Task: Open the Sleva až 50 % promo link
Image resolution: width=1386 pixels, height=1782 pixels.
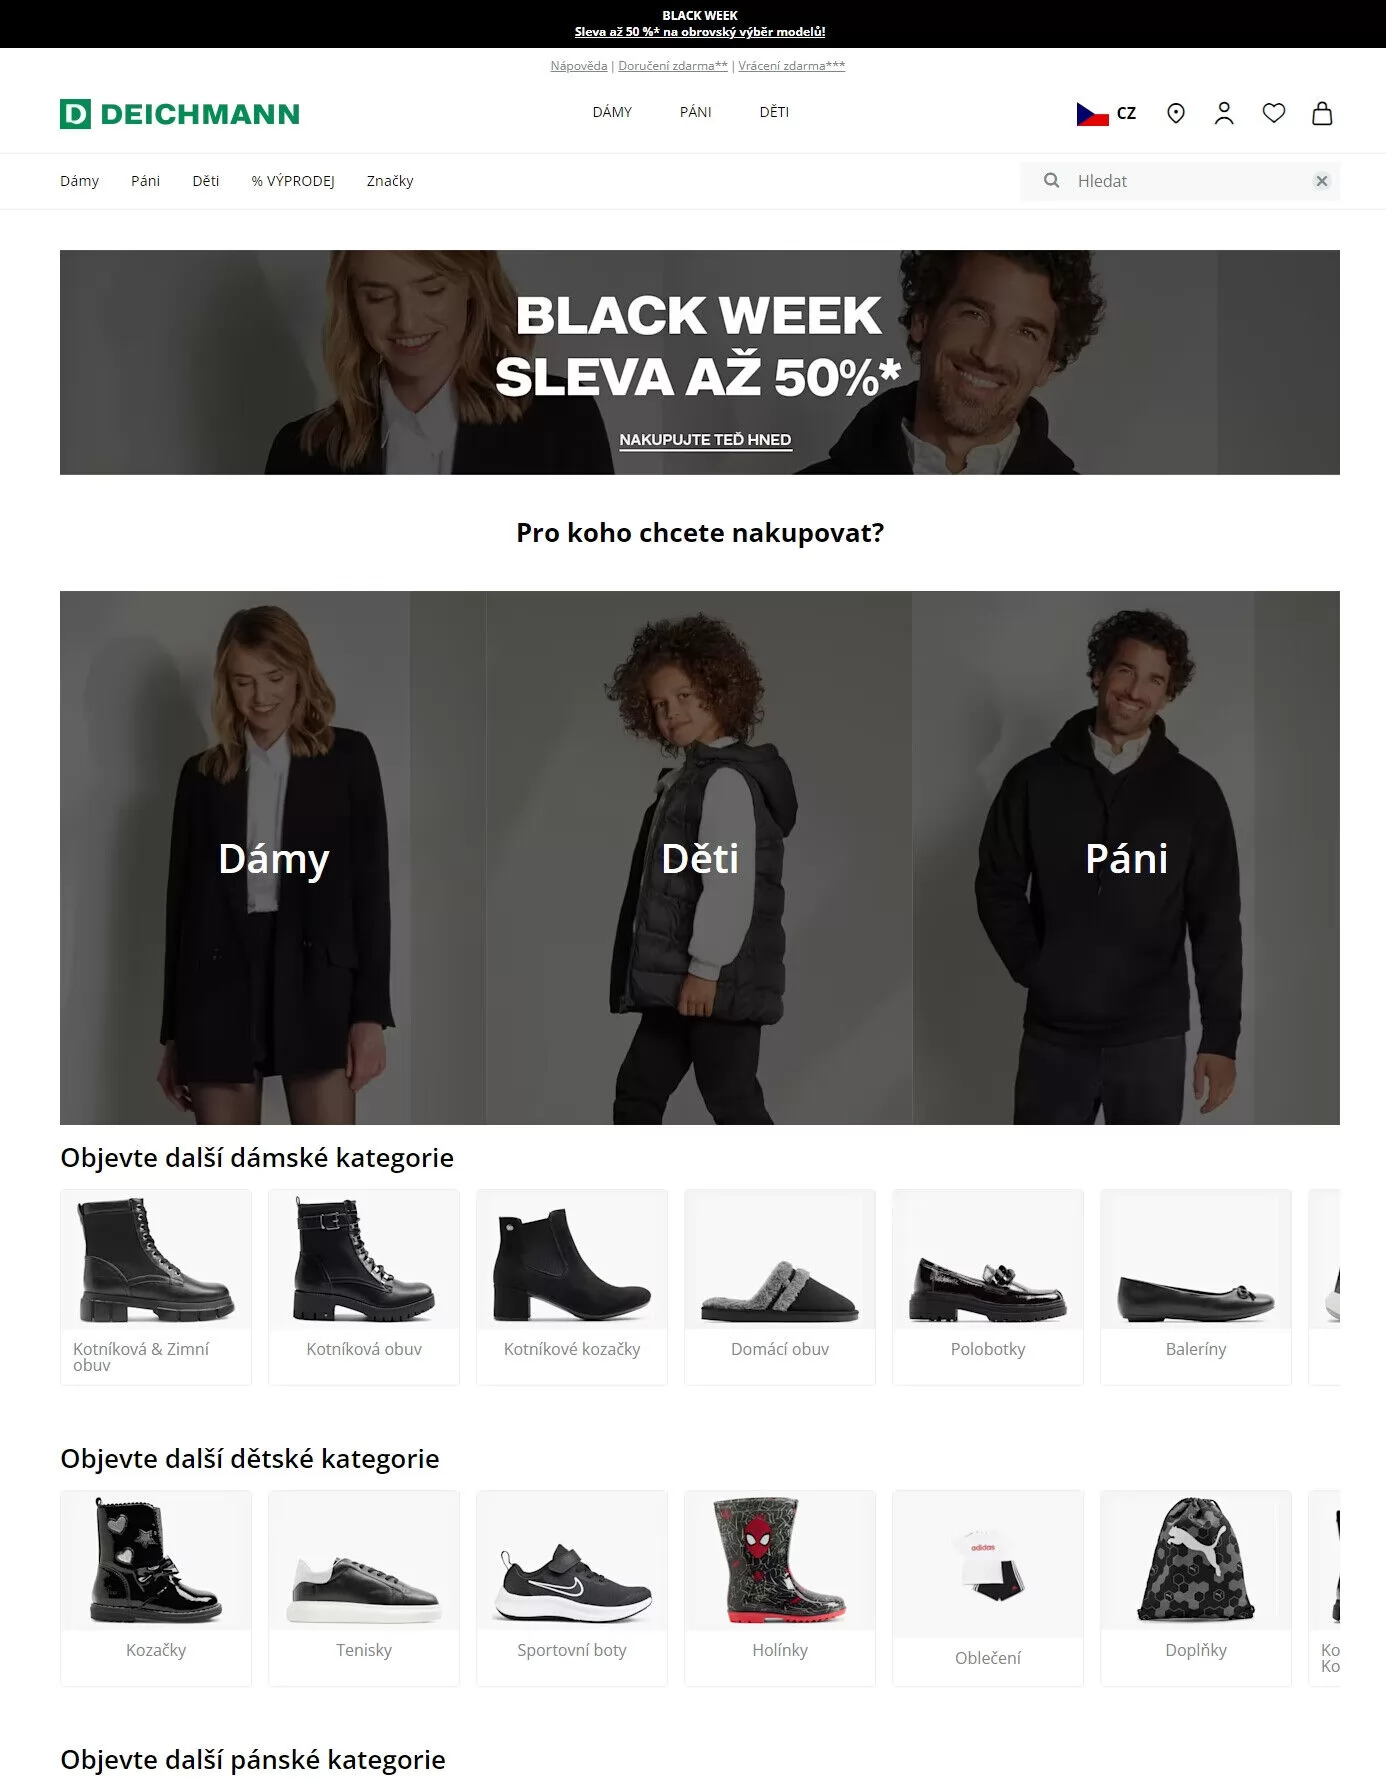Action: [700, 32]
